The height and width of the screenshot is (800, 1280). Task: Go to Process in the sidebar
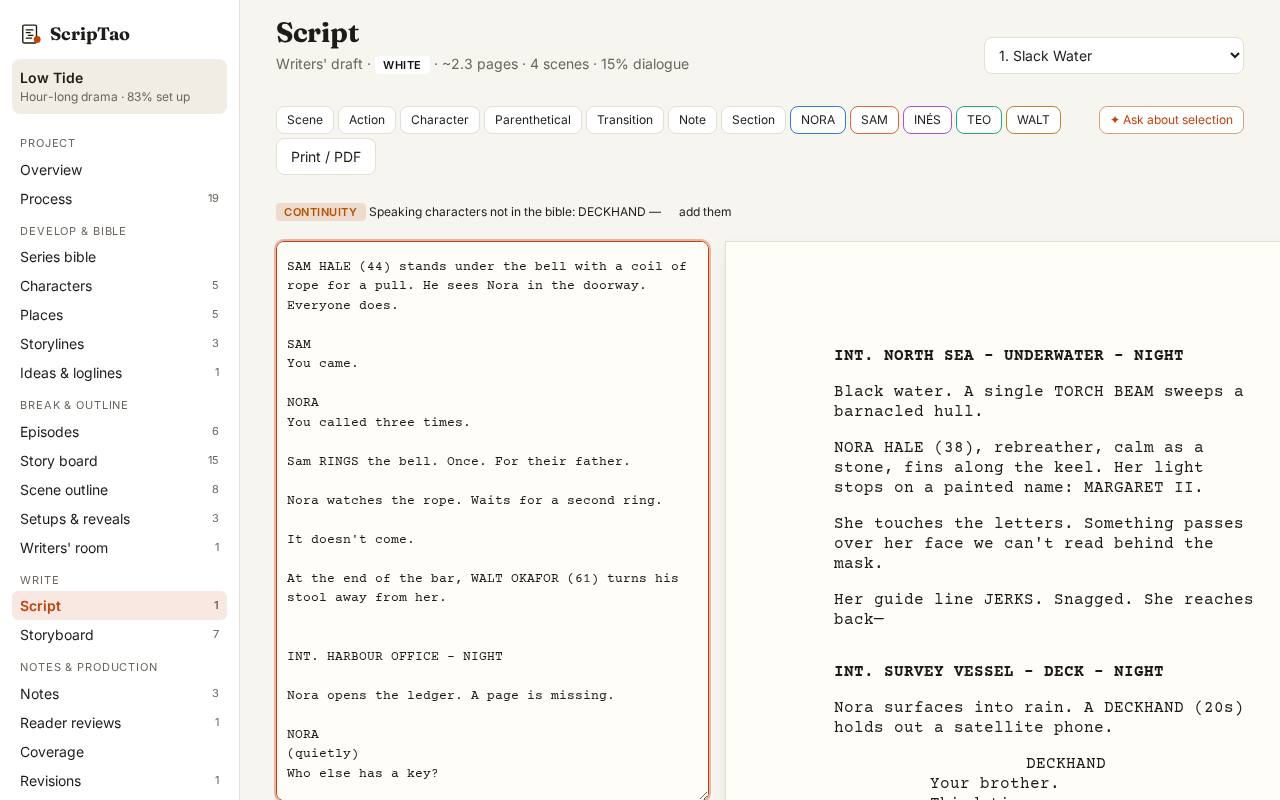(119, 199)
